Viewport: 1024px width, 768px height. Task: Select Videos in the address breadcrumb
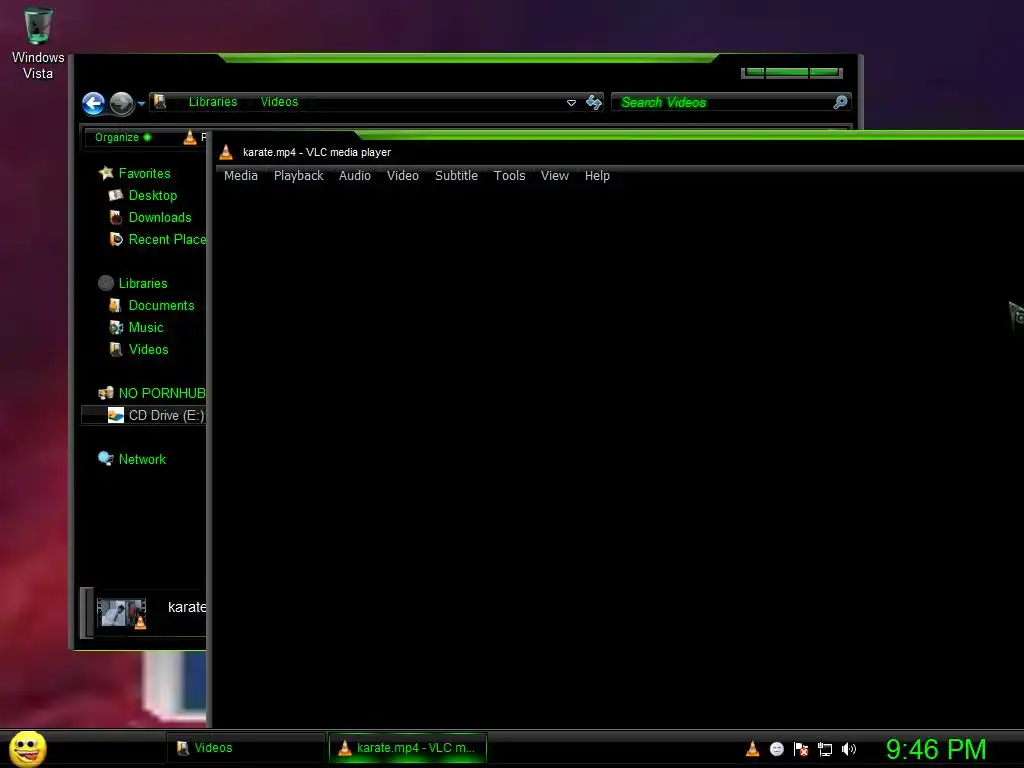[x=279, y=102]
